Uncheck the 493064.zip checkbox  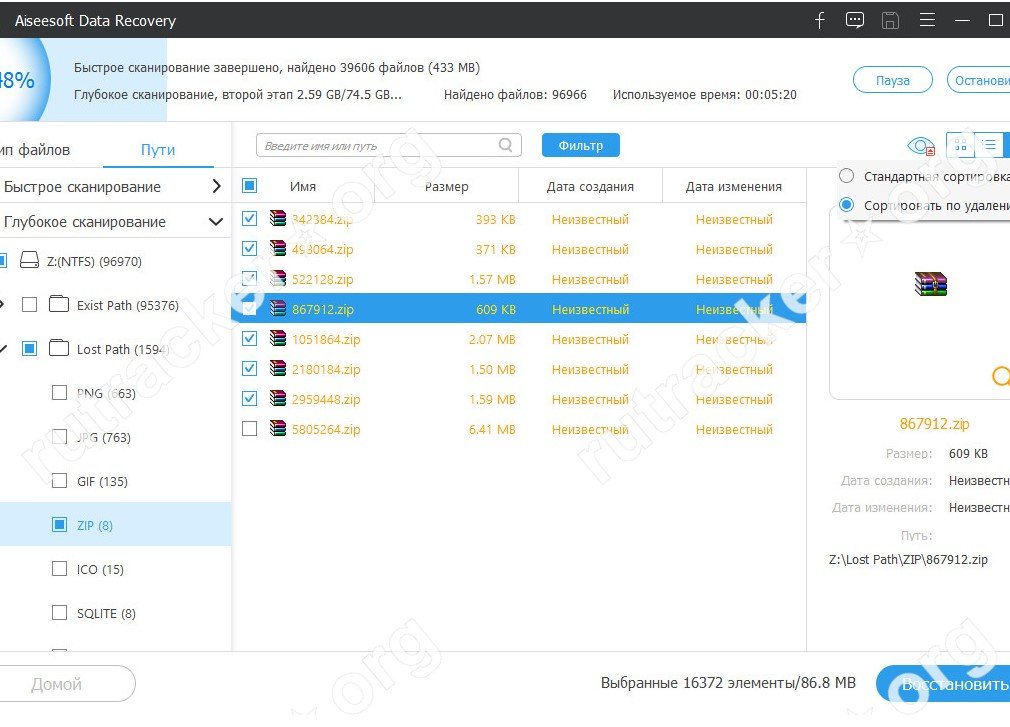tap(249, 249)
